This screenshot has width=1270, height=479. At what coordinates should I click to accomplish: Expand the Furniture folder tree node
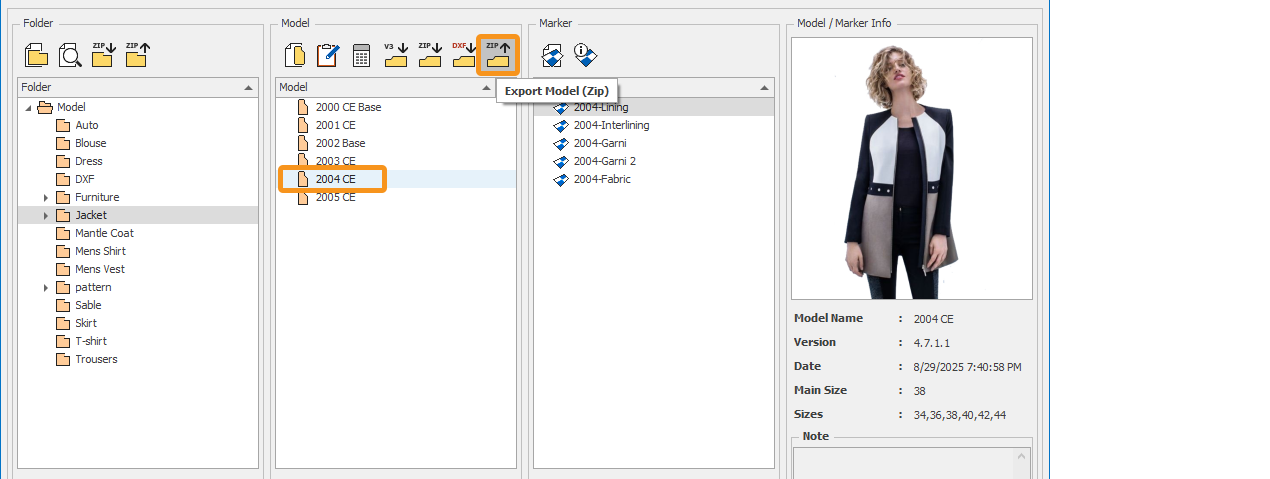[x=46, y=198]
